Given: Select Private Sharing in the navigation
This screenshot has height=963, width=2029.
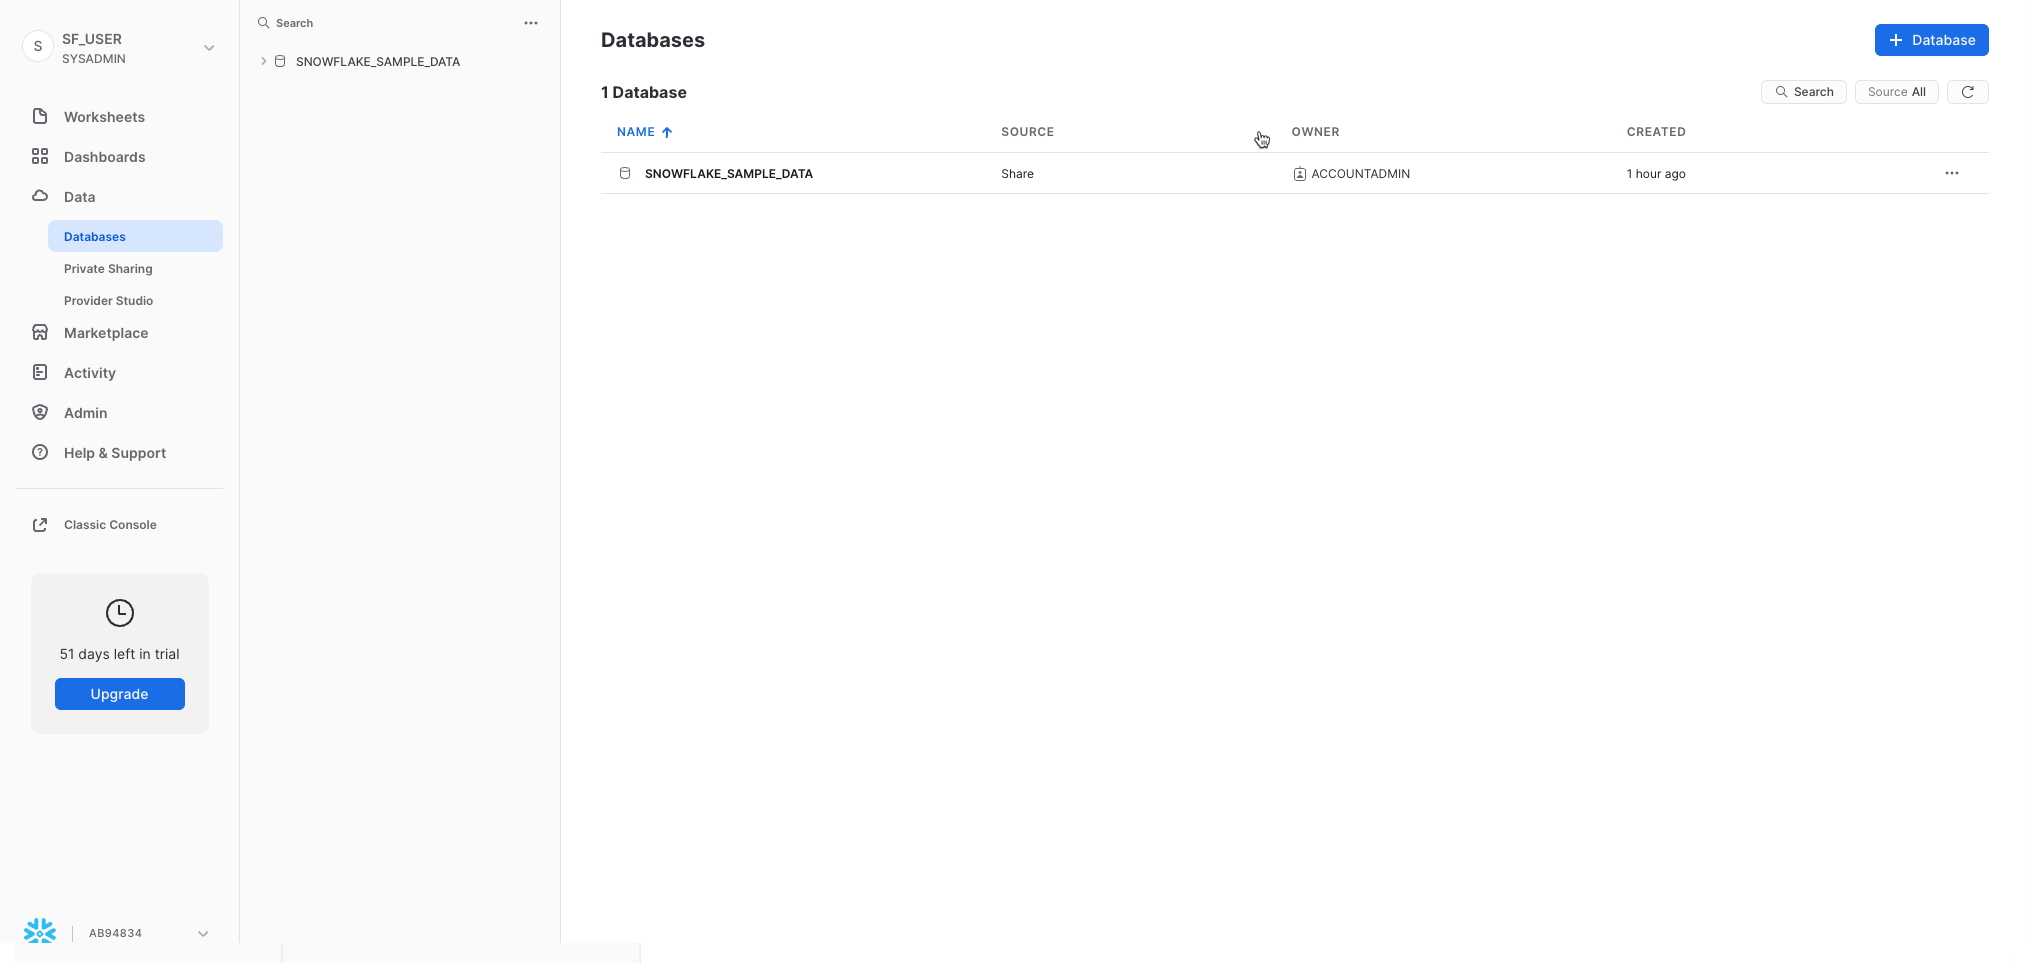Looking at the screenshot, I should click(x=107, y=268).
